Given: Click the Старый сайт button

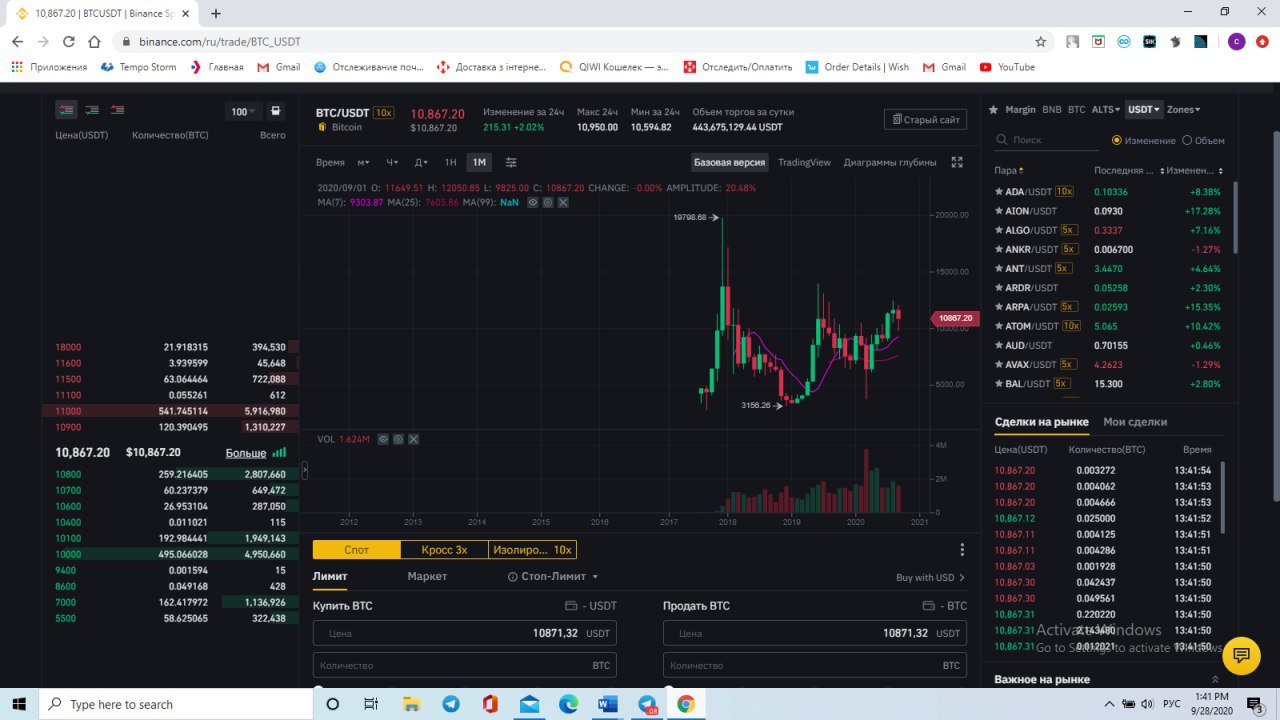Looking at the screenshot, I should [925, 120].
